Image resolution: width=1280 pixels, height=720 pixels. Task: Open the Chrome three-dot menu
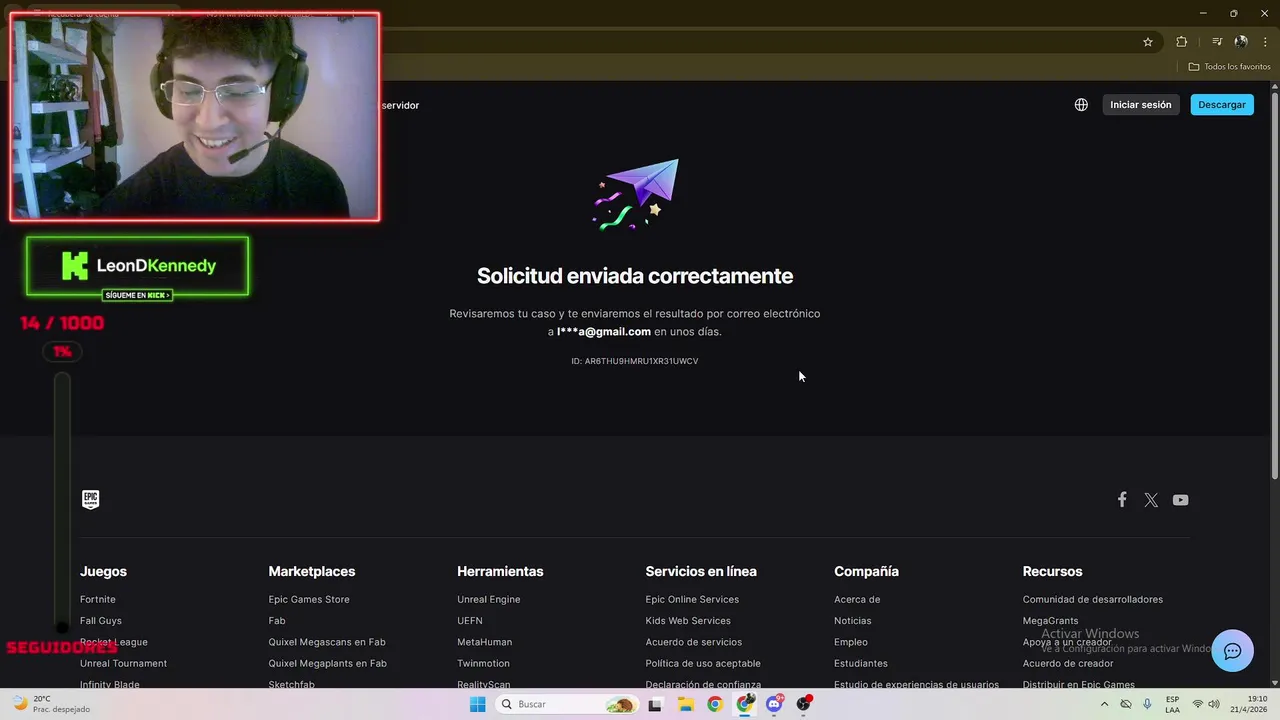point(1265,42)
